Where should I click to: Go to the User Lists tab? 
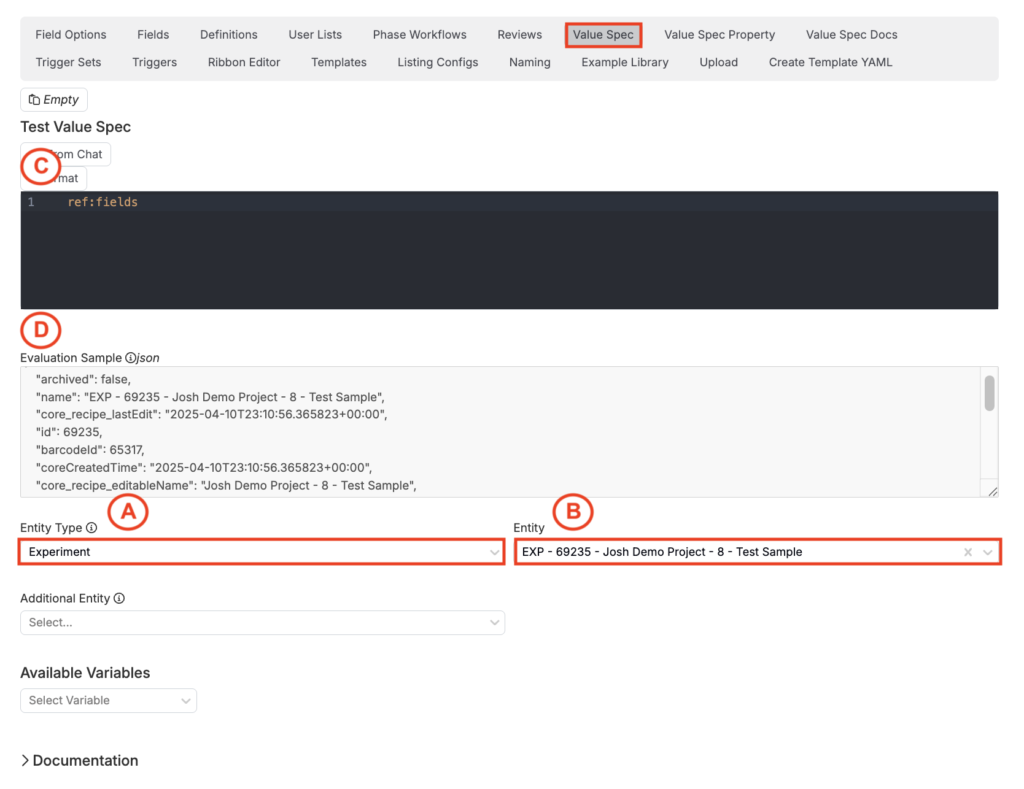pyautogui.click(x=315, y=35)
